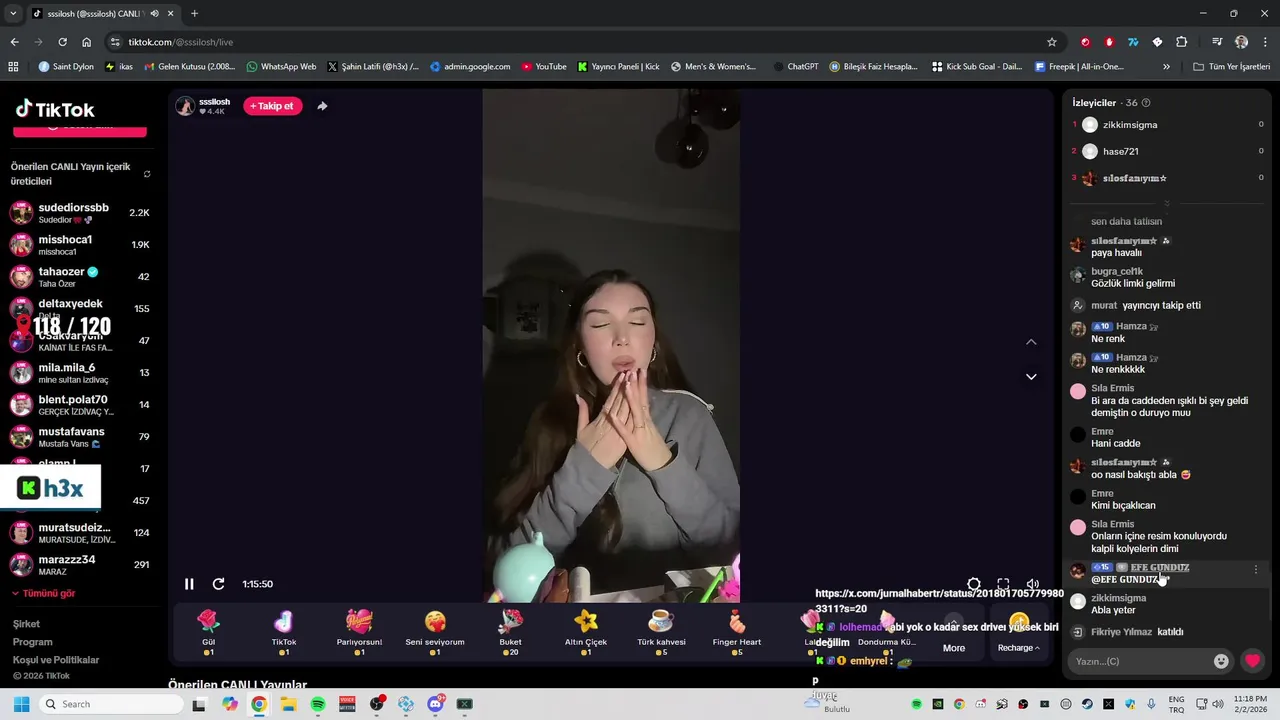1280x720 pixels.
Task: Open marazzz34 live channel
Action: [79, 565]
